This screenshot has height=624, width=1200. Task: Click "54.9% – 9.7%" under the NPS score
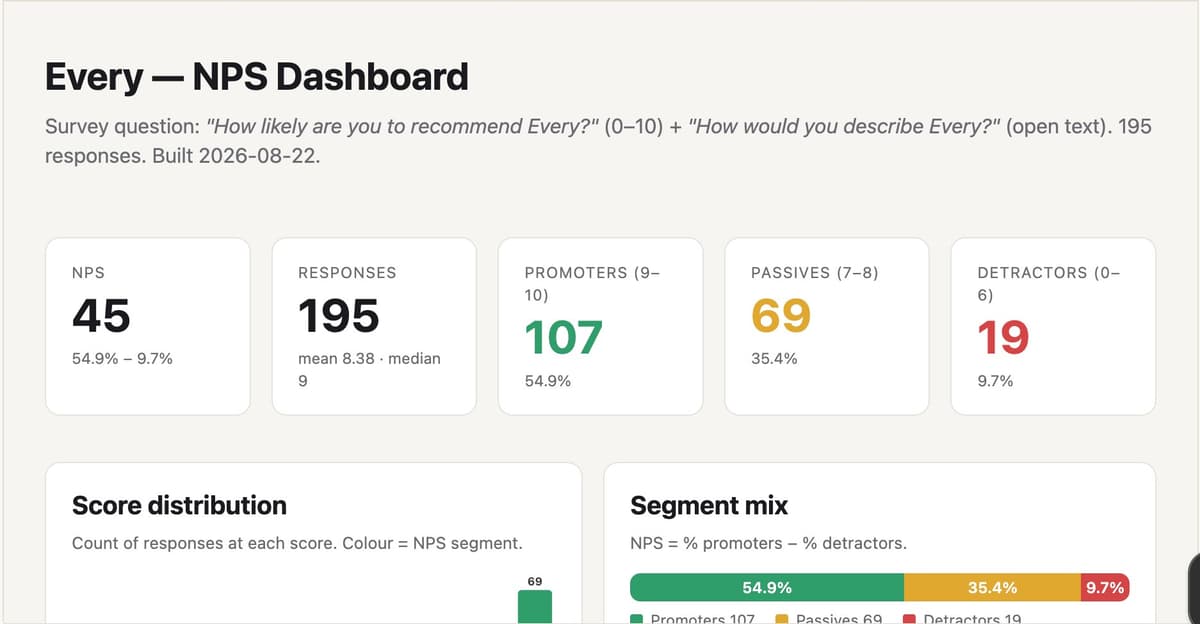point(122,358)
